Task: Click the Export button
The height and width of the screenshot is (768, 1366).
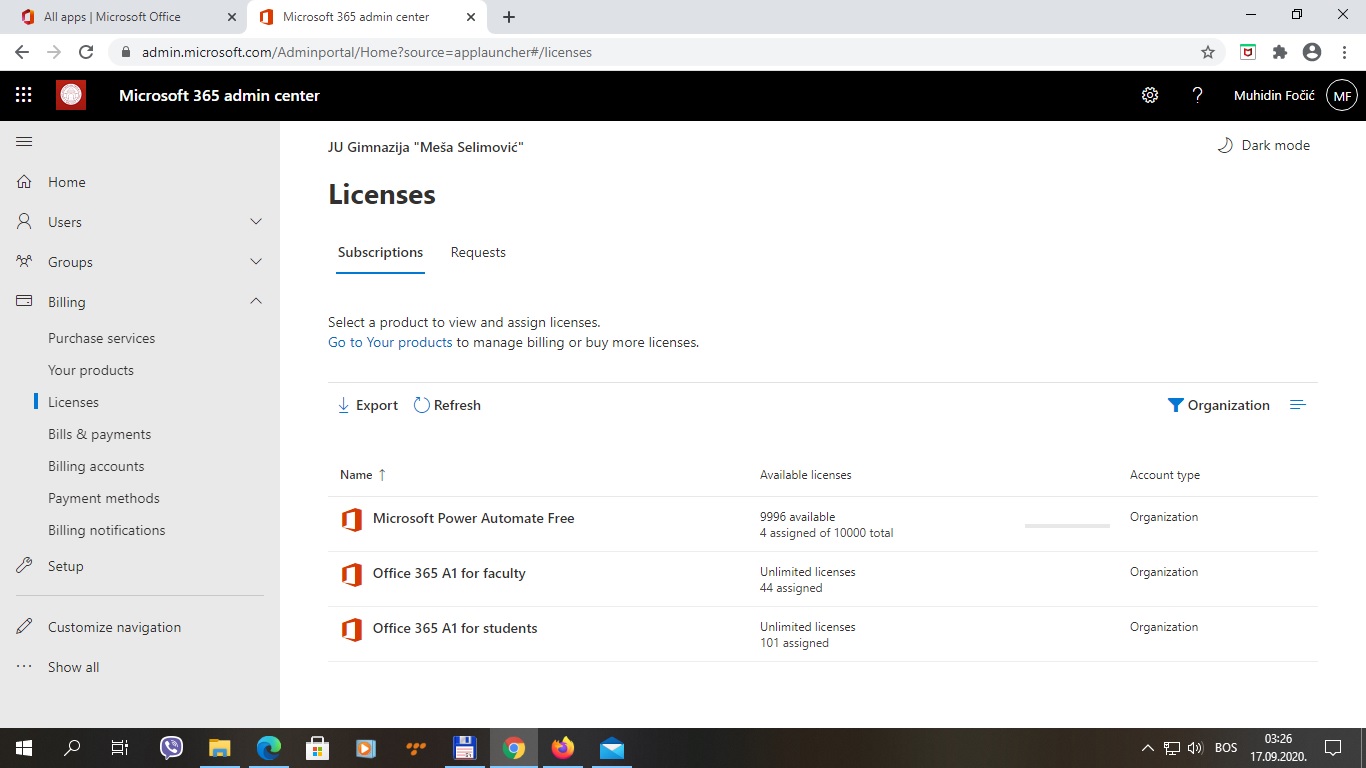Action: coord(368,405)
